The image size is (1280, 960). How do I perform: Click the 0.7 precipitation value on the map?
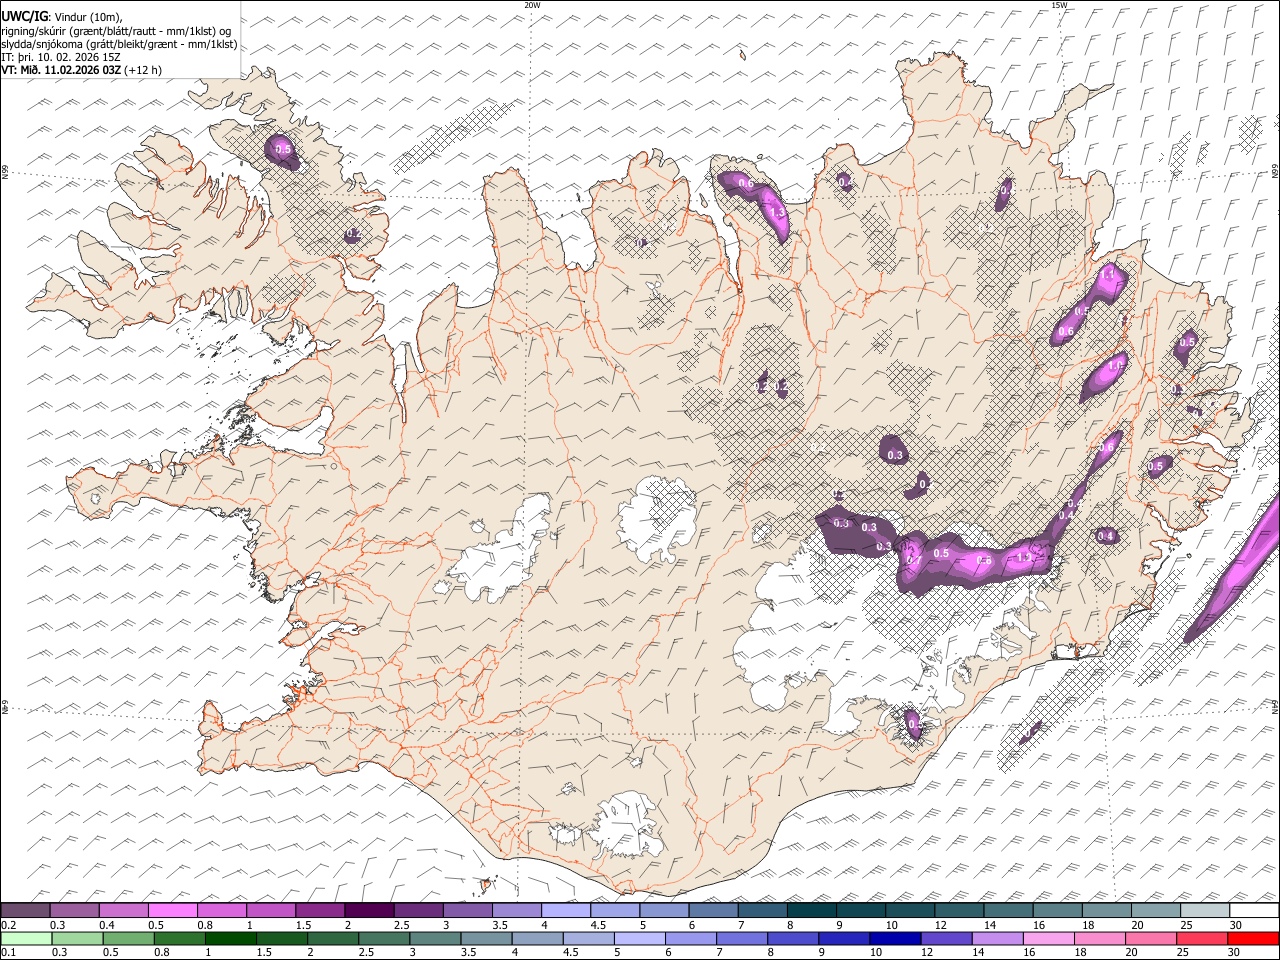[x=913, y=561]
